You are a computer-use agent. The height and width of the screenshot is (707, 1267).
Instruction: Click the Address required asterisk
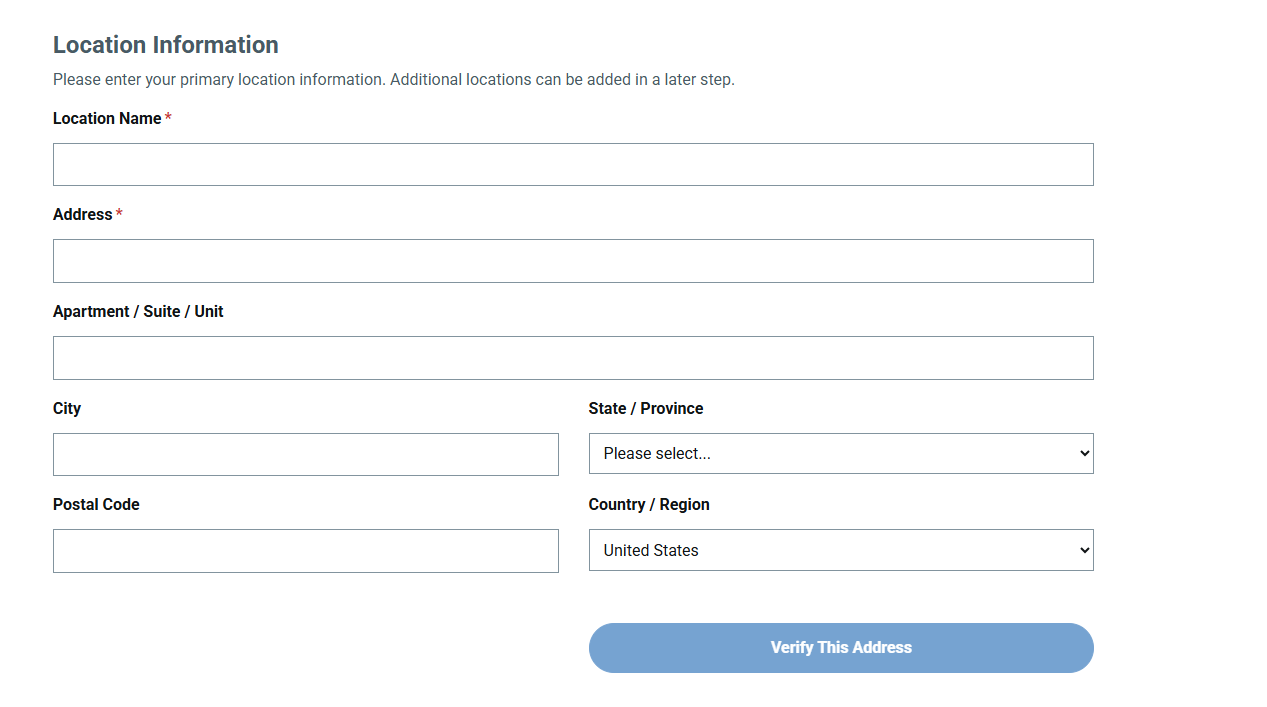[x=119, y=214]
